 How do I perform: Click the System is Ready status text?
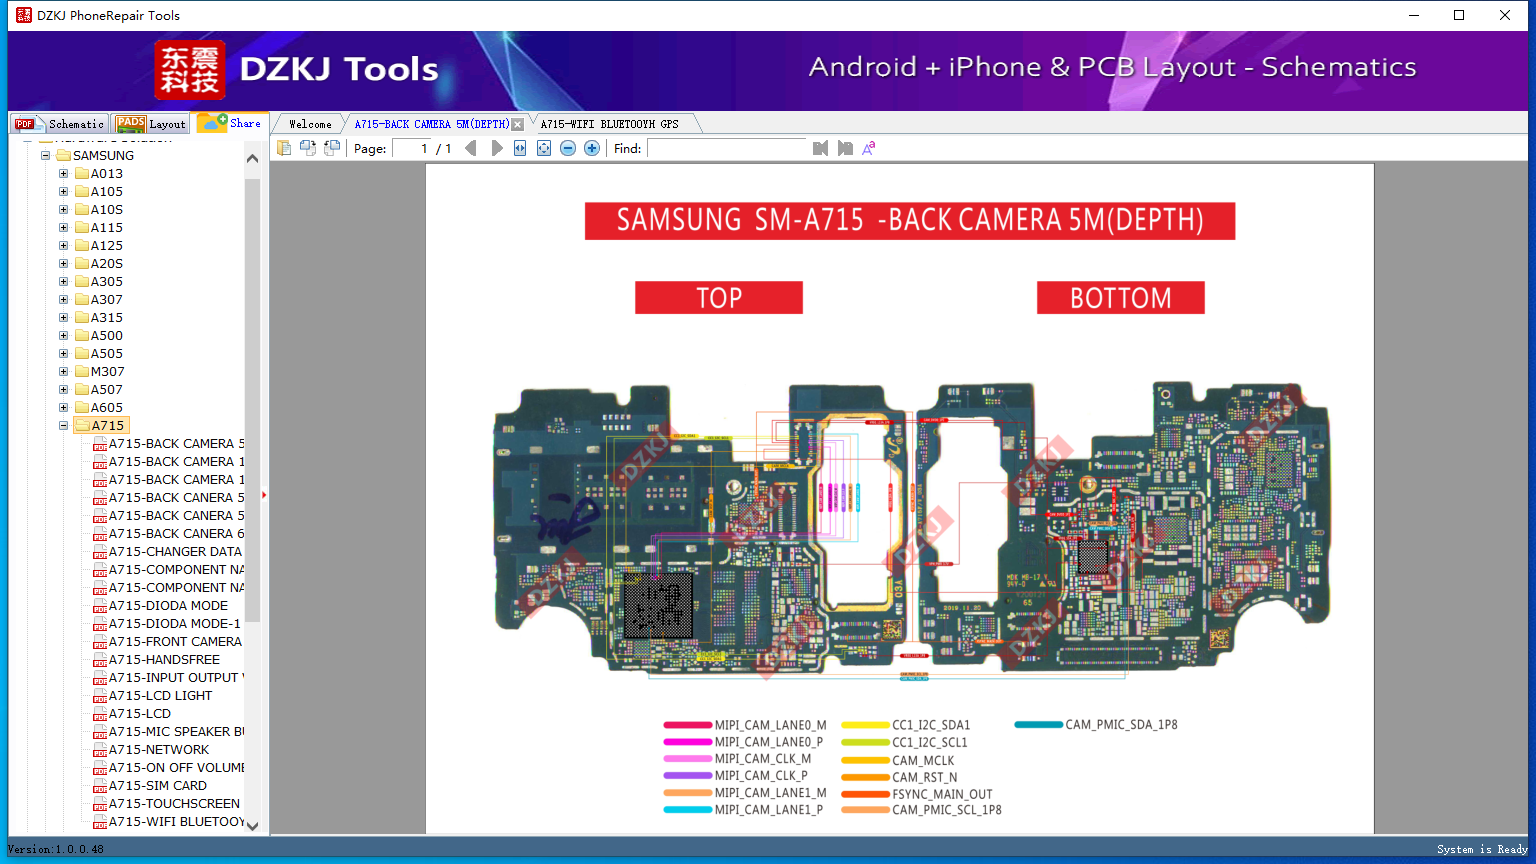[x=1482, y=850]
